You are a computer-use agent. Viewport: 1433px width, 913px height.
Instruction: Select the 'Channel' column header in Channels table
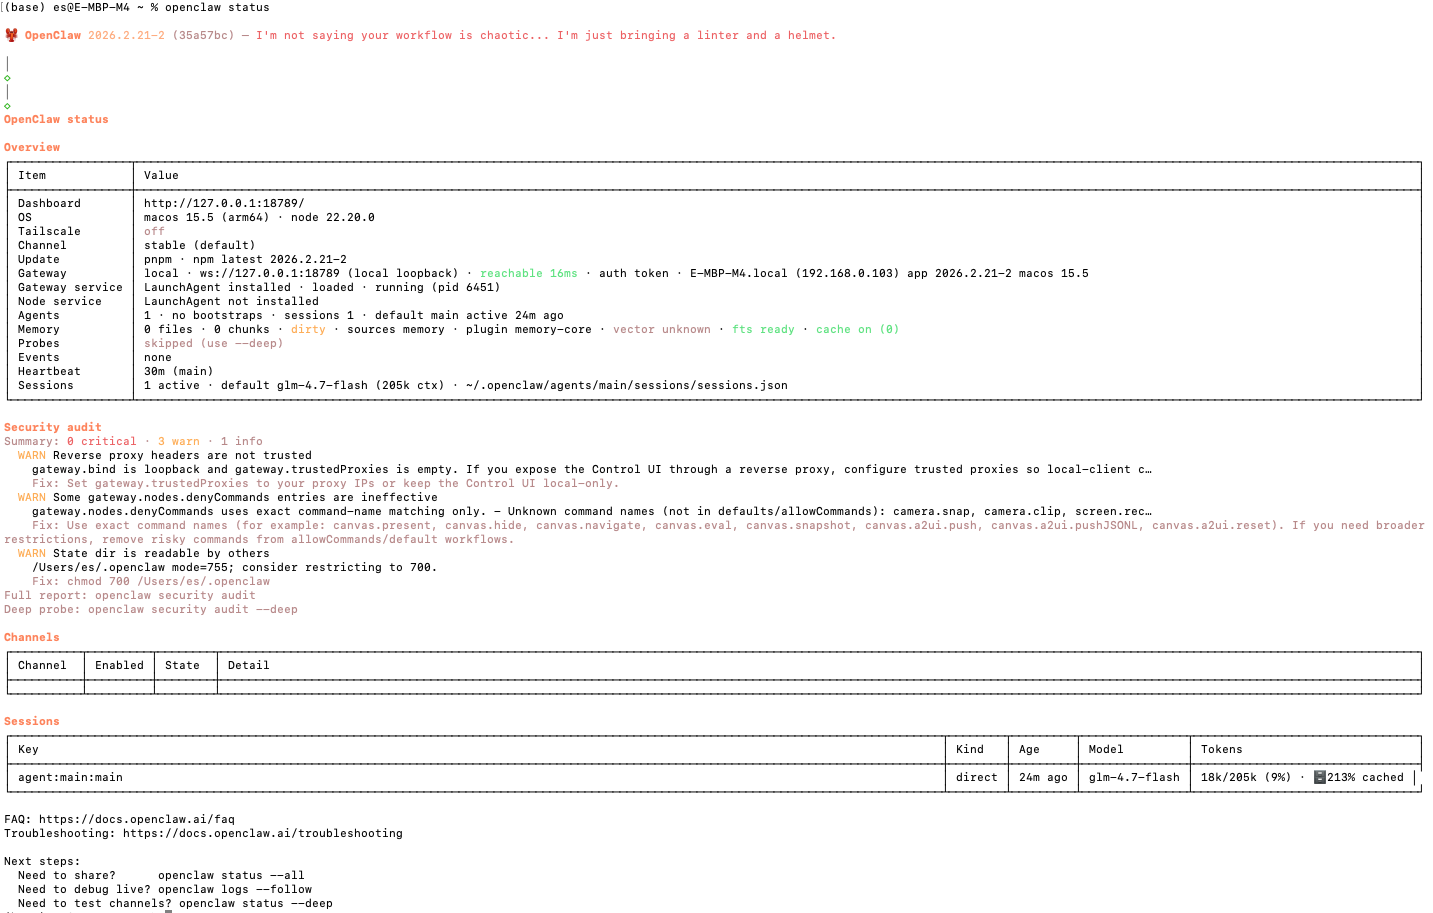pos(43,665)
